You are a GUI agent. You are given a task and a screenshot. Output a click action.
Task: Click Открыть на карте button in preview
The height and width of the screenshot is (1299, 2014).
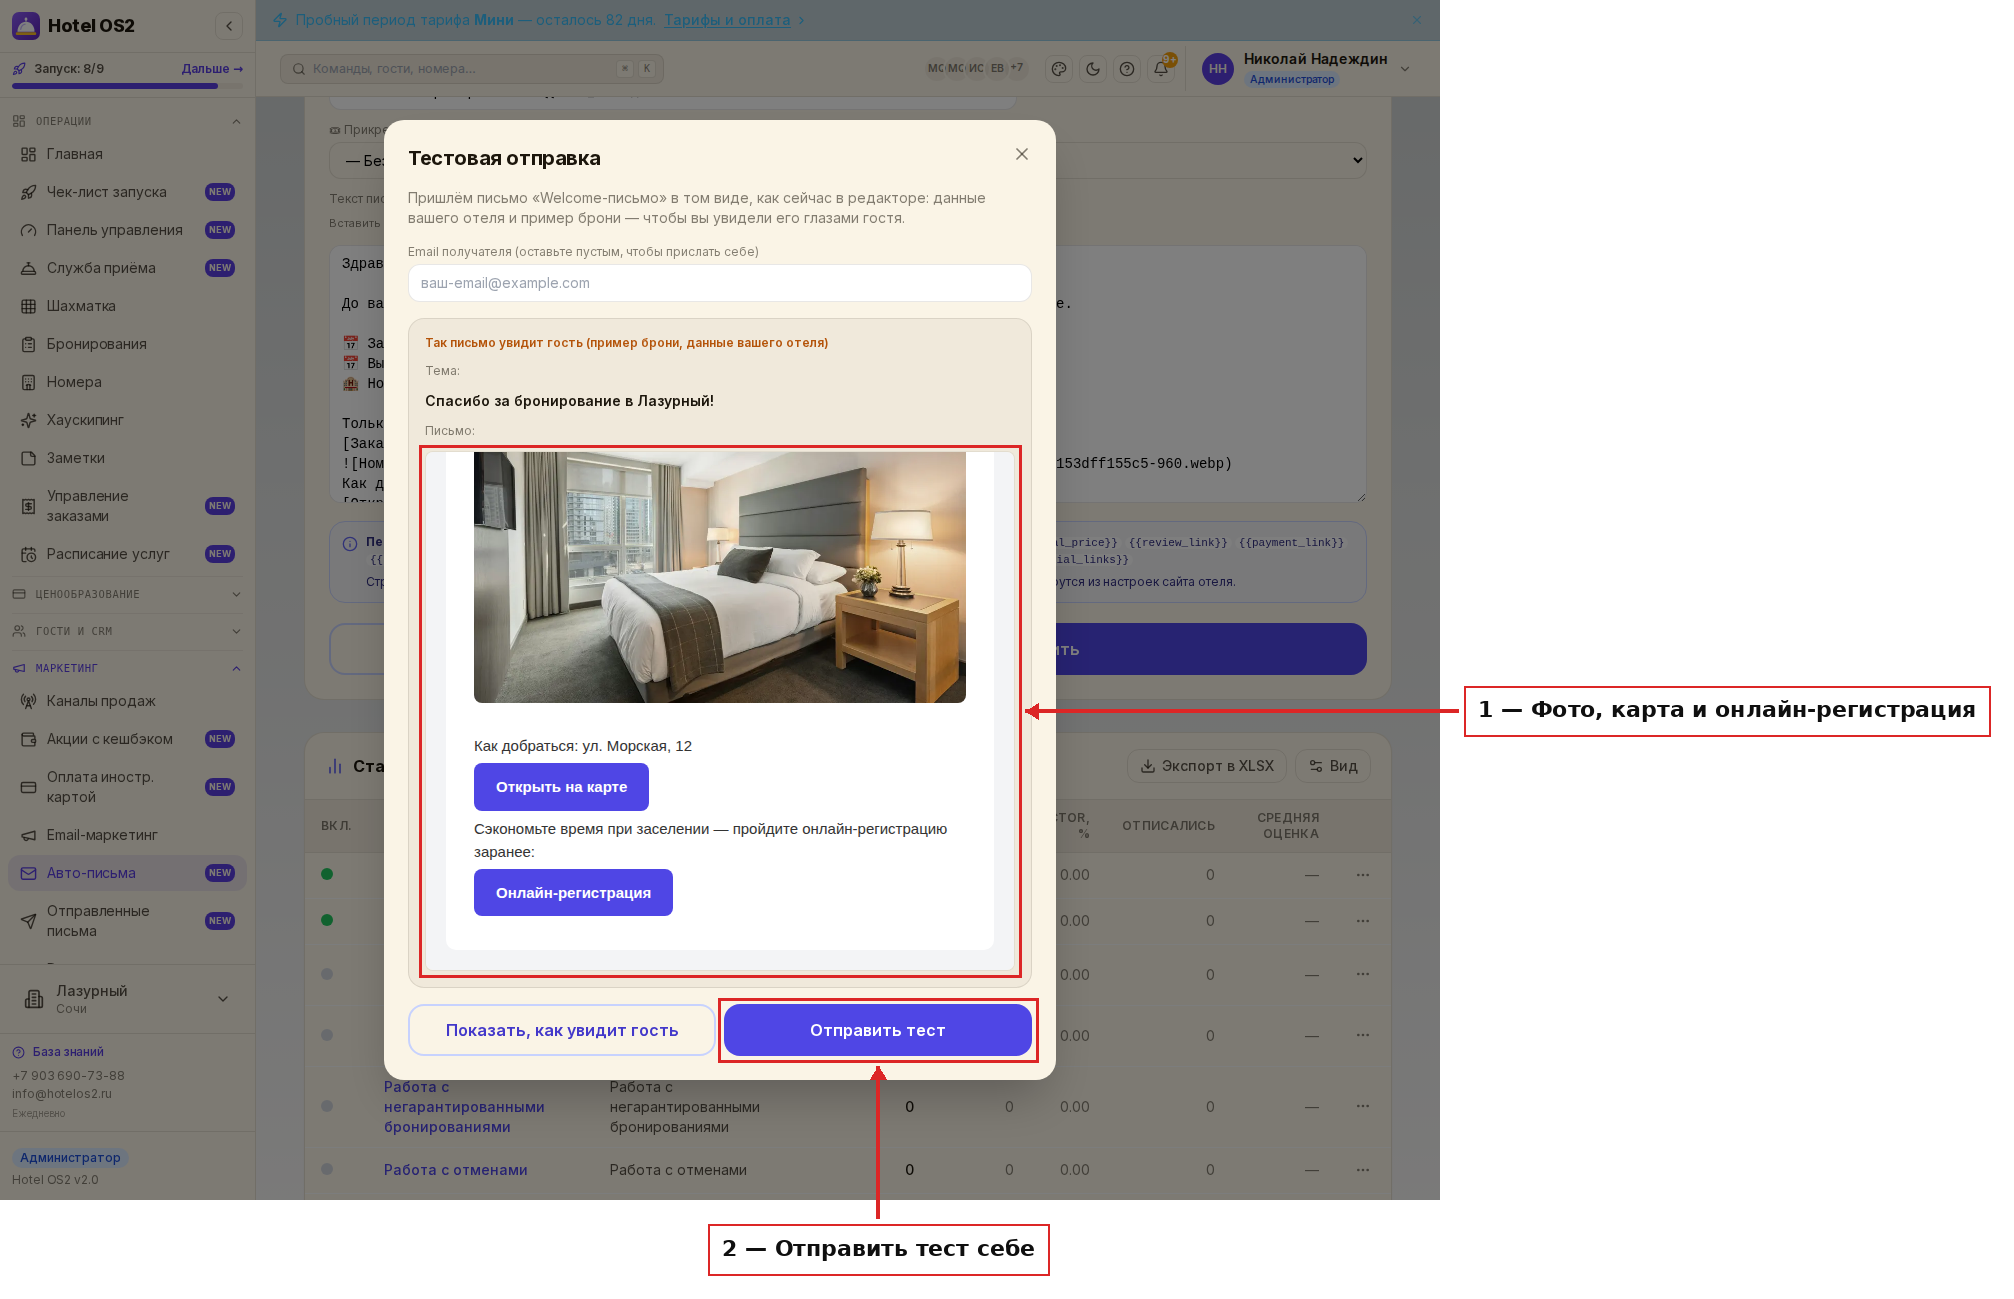point(561,787)
